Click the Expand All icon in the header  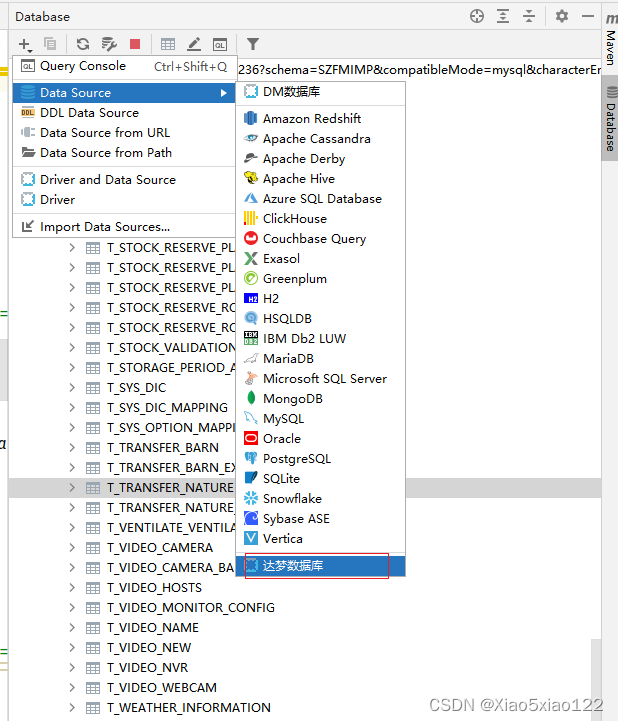pyautogui.click(x=503, y=17)
